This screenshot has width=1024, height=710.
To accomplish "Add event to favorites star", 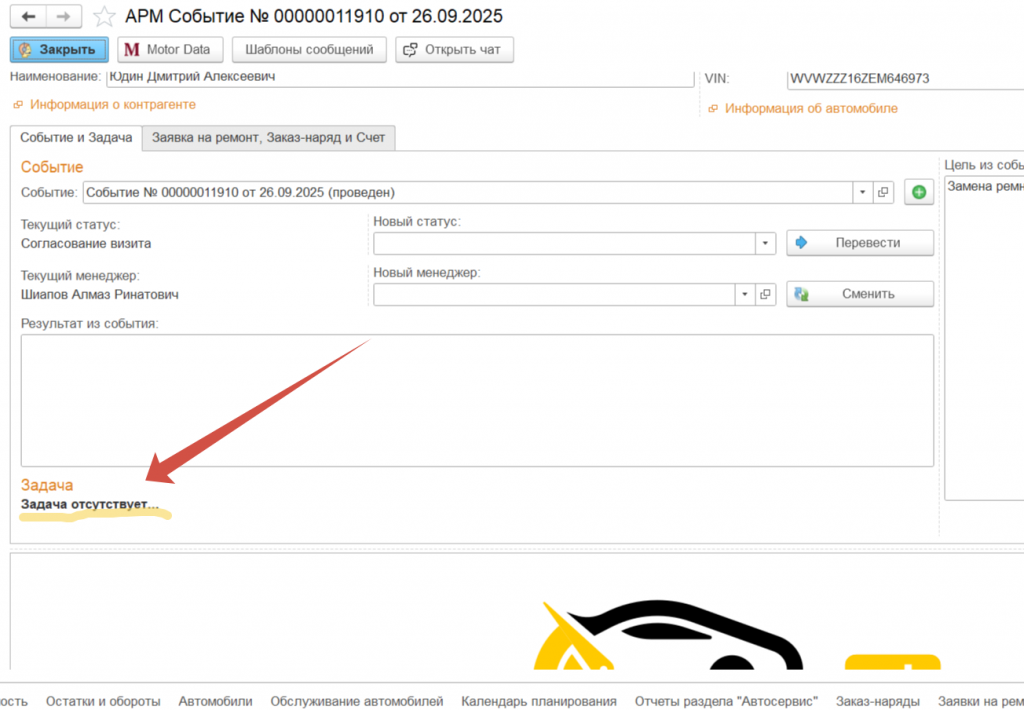I will [x=103, y=17].
